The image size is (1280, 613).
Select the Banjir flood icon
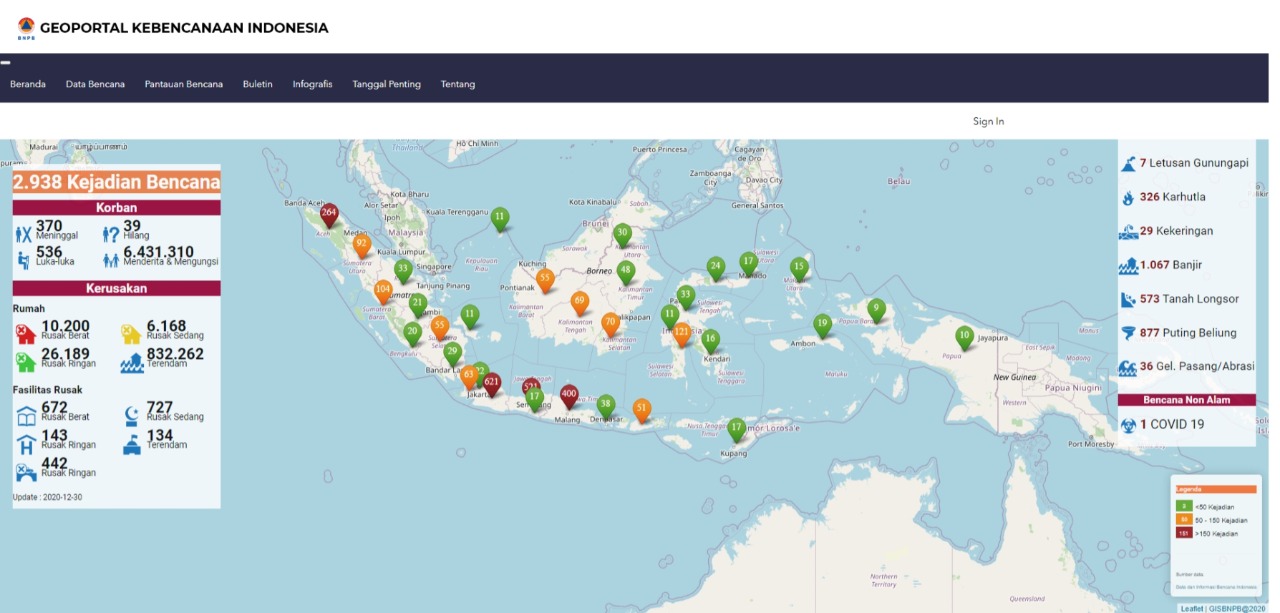click(1128, 265)
